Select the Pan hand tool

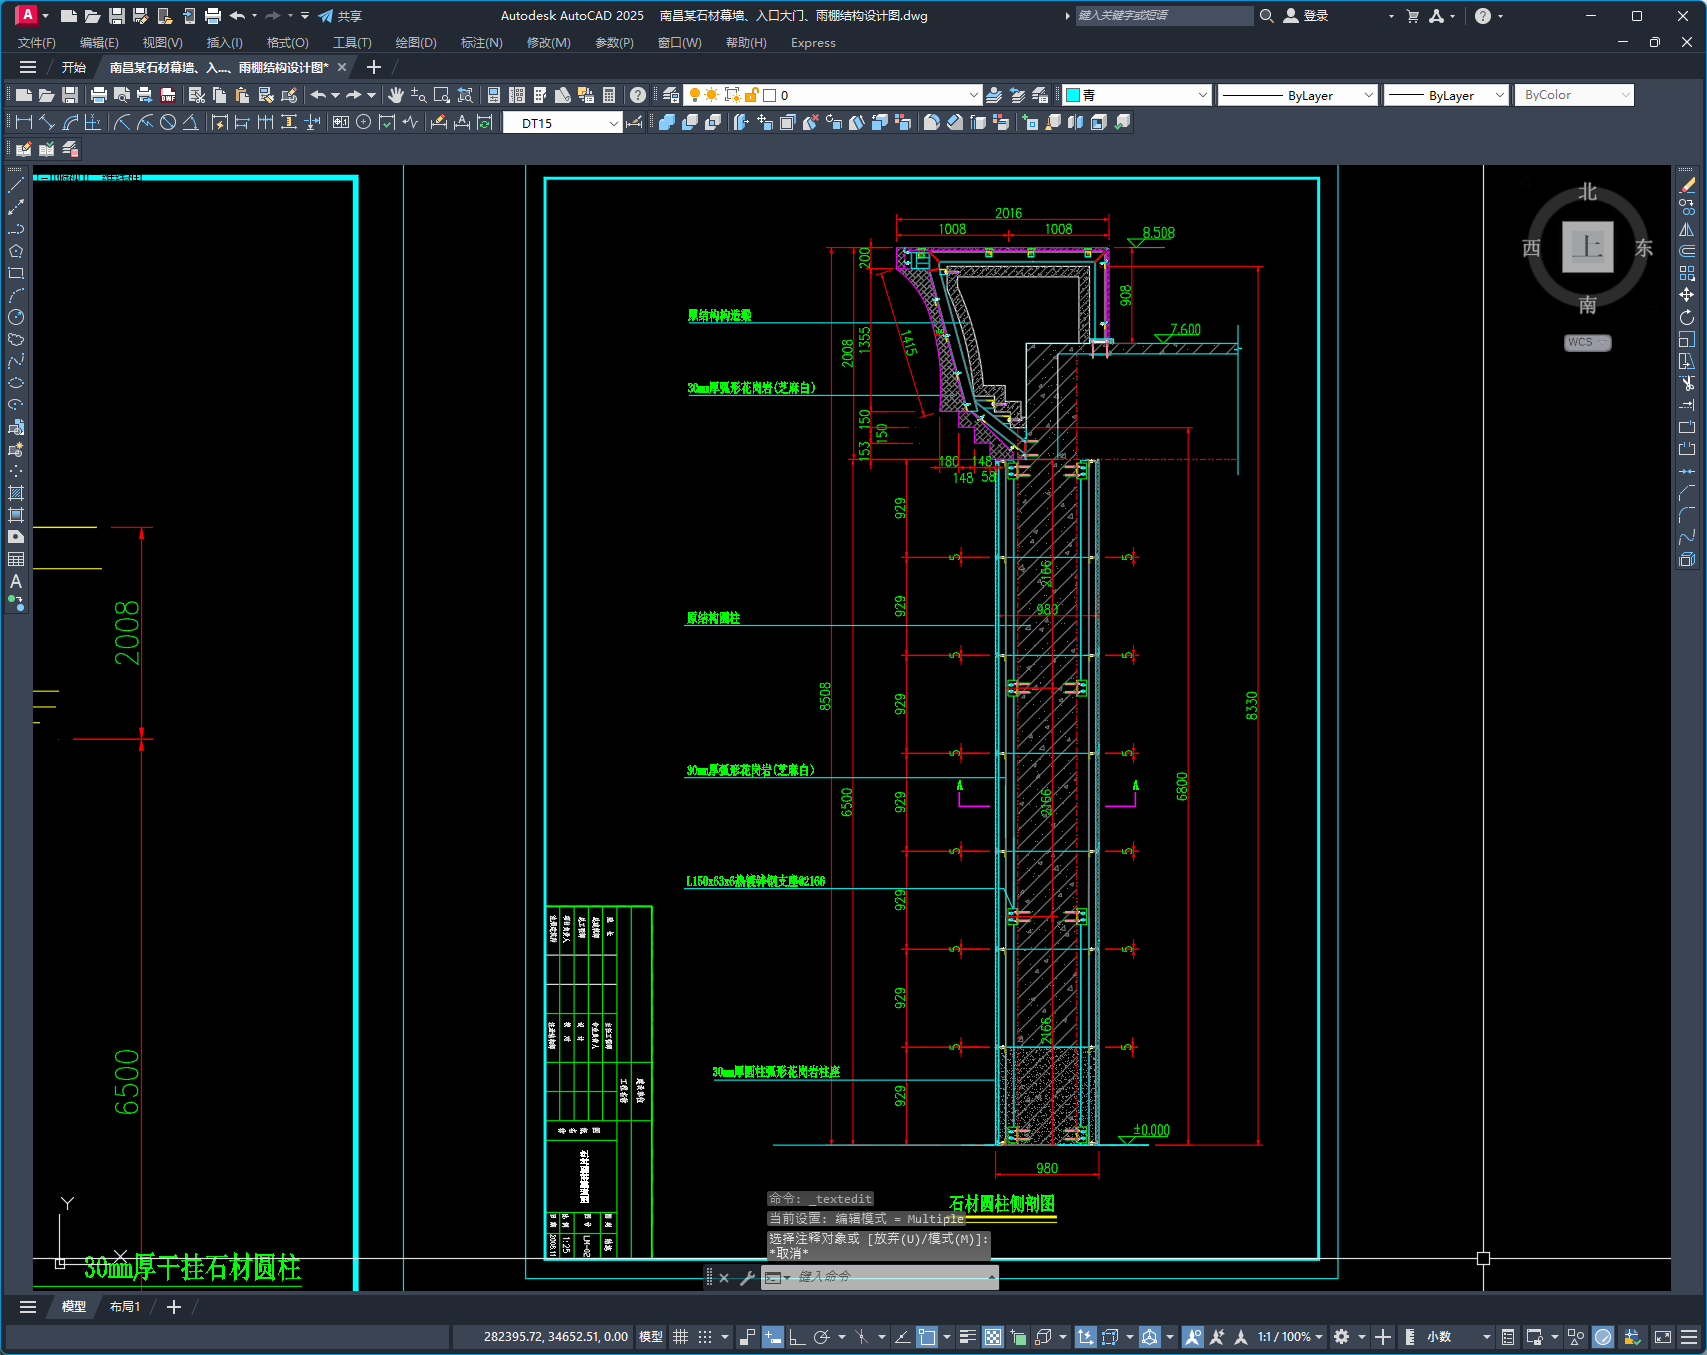point(396,95)
